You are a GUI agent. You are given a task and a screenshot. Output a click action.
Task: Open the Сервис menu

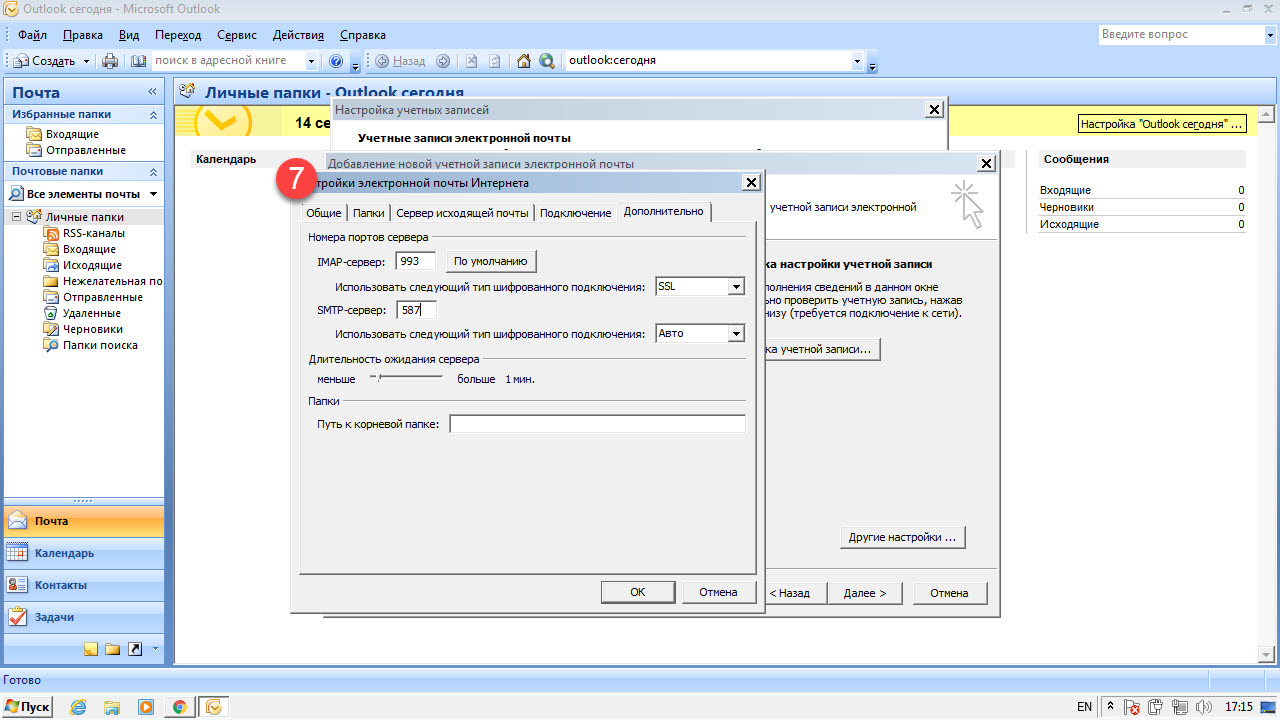pyautogui.click(x=236, y=35)
